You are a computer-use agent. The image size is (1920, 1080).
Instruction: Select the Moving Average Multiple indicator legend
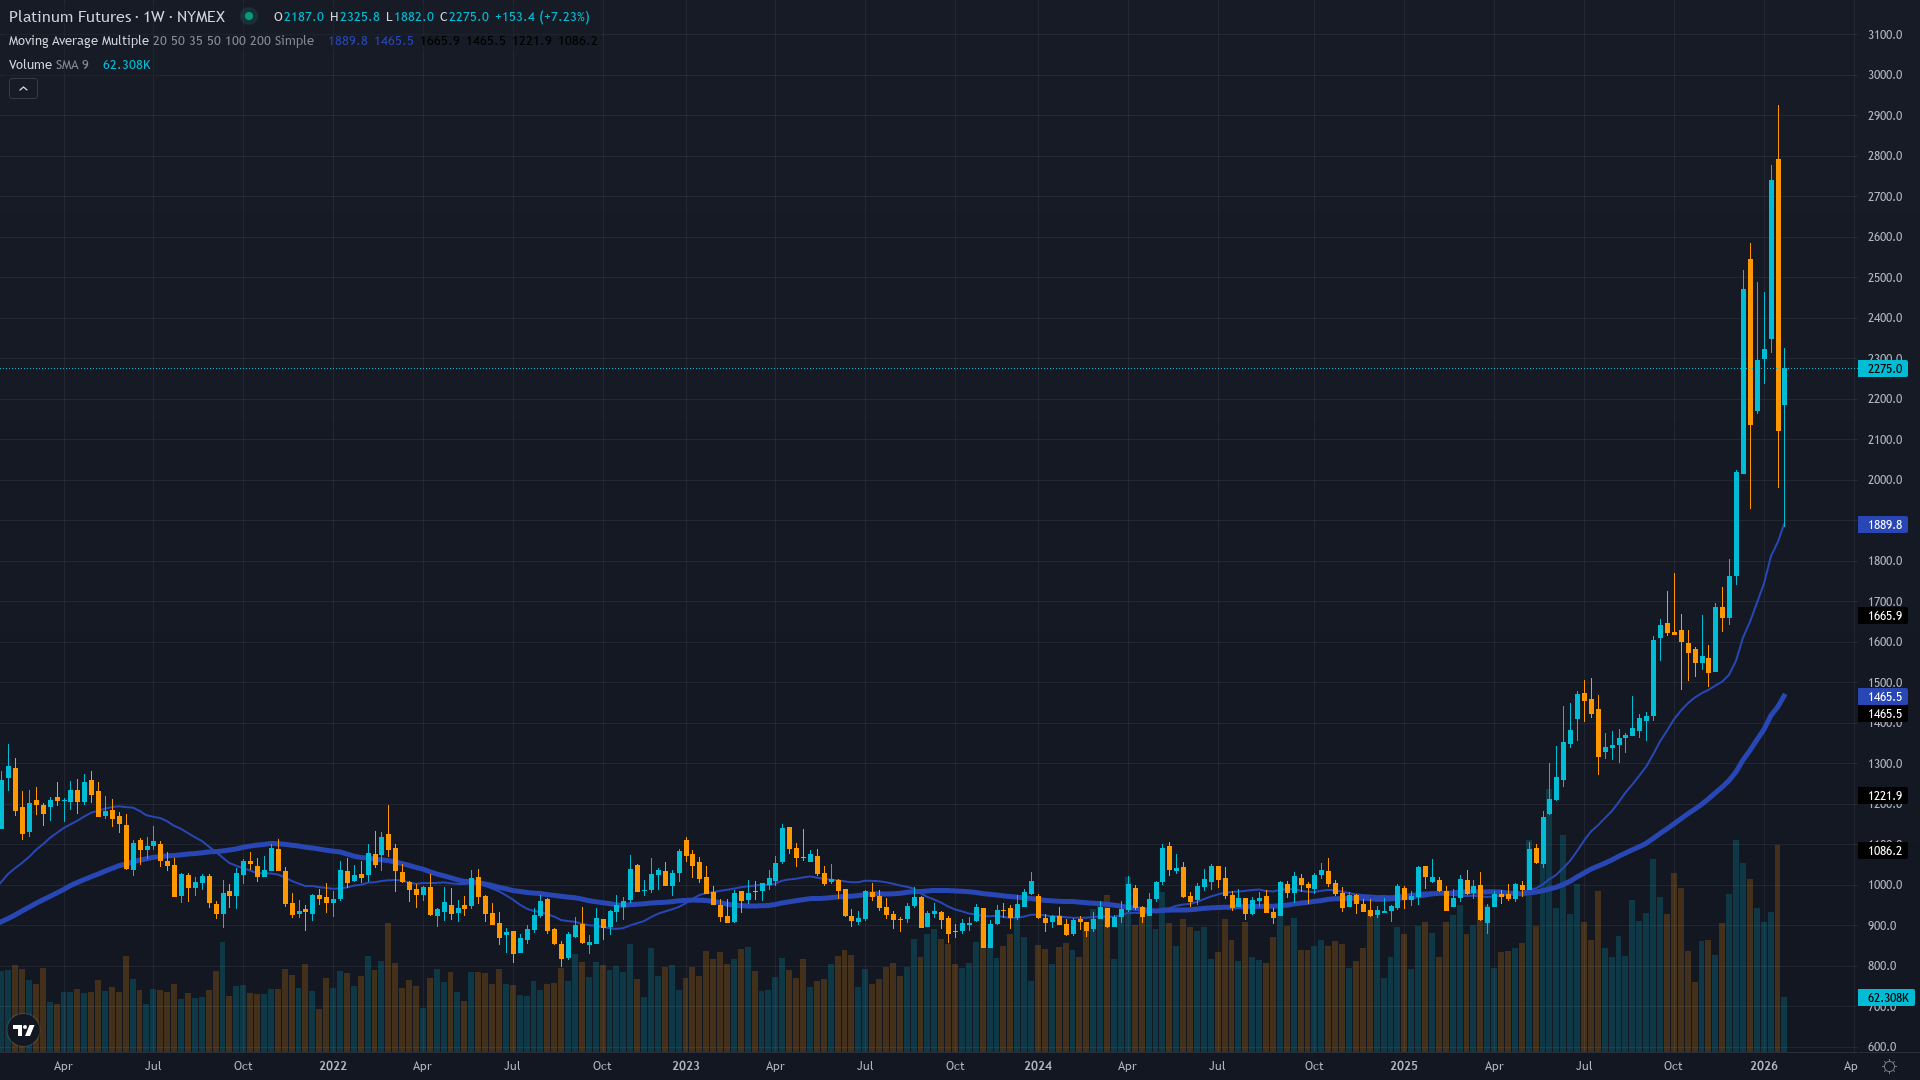[x=161, y=41]
